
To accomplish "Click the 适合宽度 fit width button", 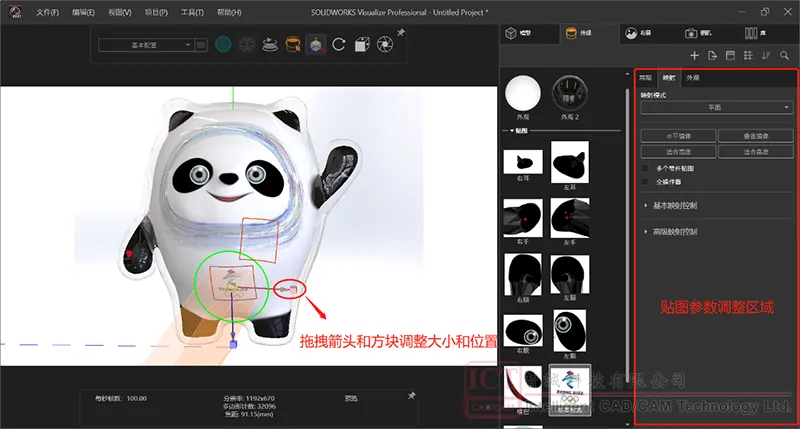I will click(679, 152).
